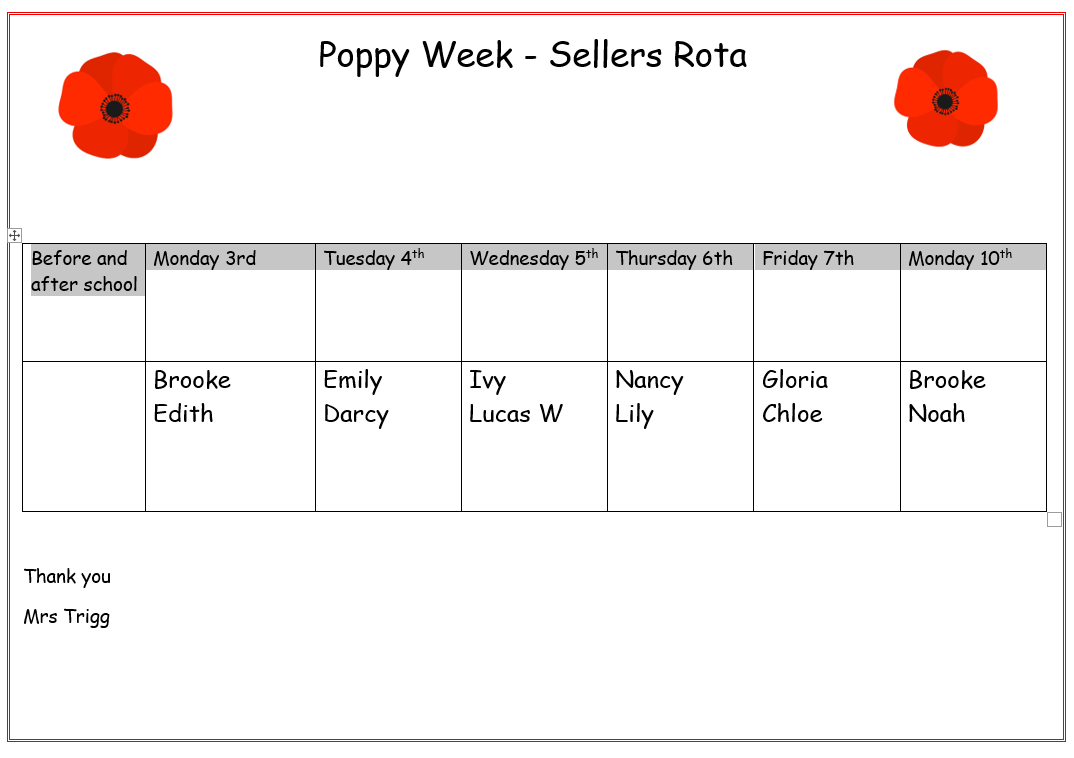Place cursor on Lucas W
1074x758 pixels.
pos(516,414)
